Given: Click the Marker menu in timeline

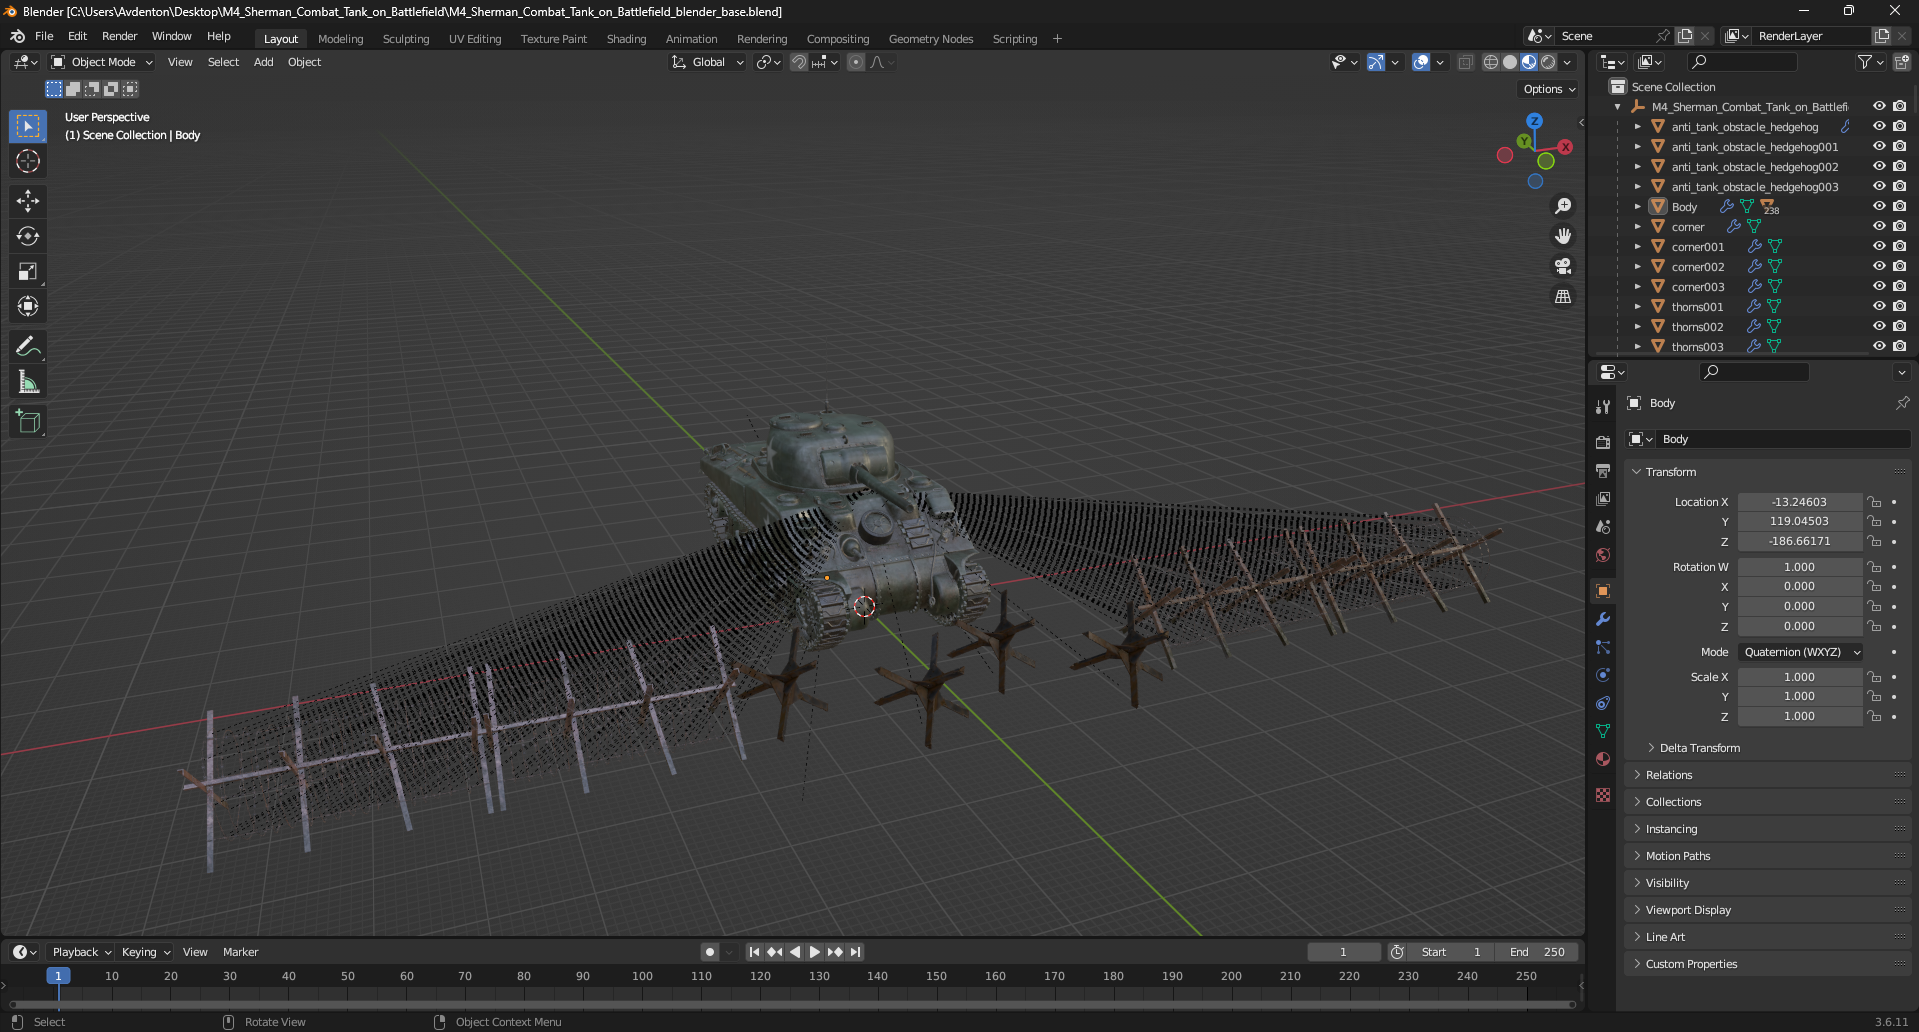Looking at the screenshot, I should pos(240,952).
